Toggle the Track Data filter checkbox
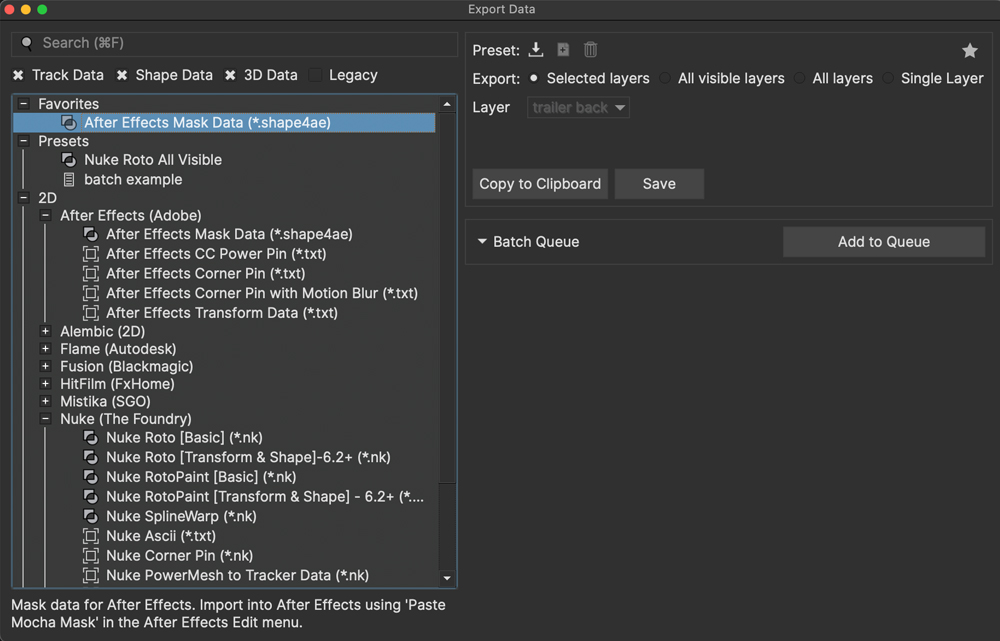The width and height of the screenshot is (1000, 641). [x=18, y=75]
